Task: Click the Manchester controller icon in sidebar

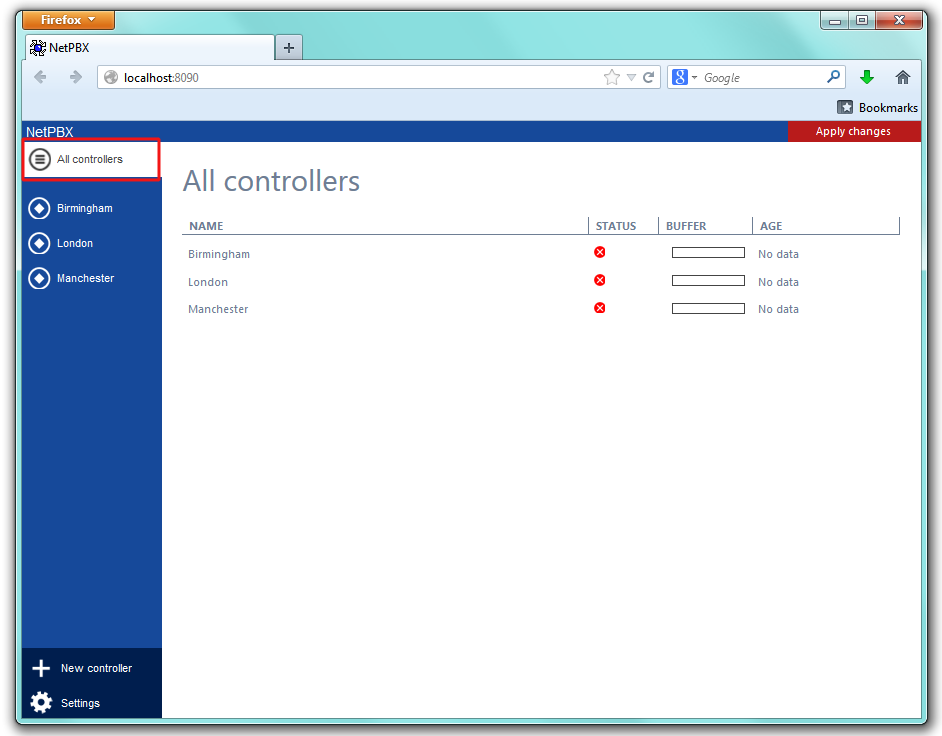Action: pyautogui.click(x=39, y=278)
